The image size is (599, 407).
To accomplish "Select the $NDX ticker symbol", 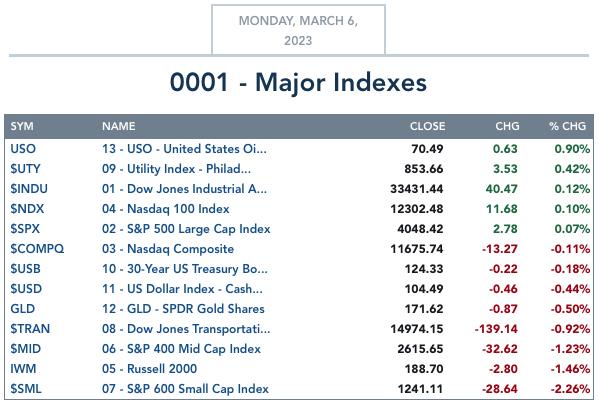I will (27, 209).
